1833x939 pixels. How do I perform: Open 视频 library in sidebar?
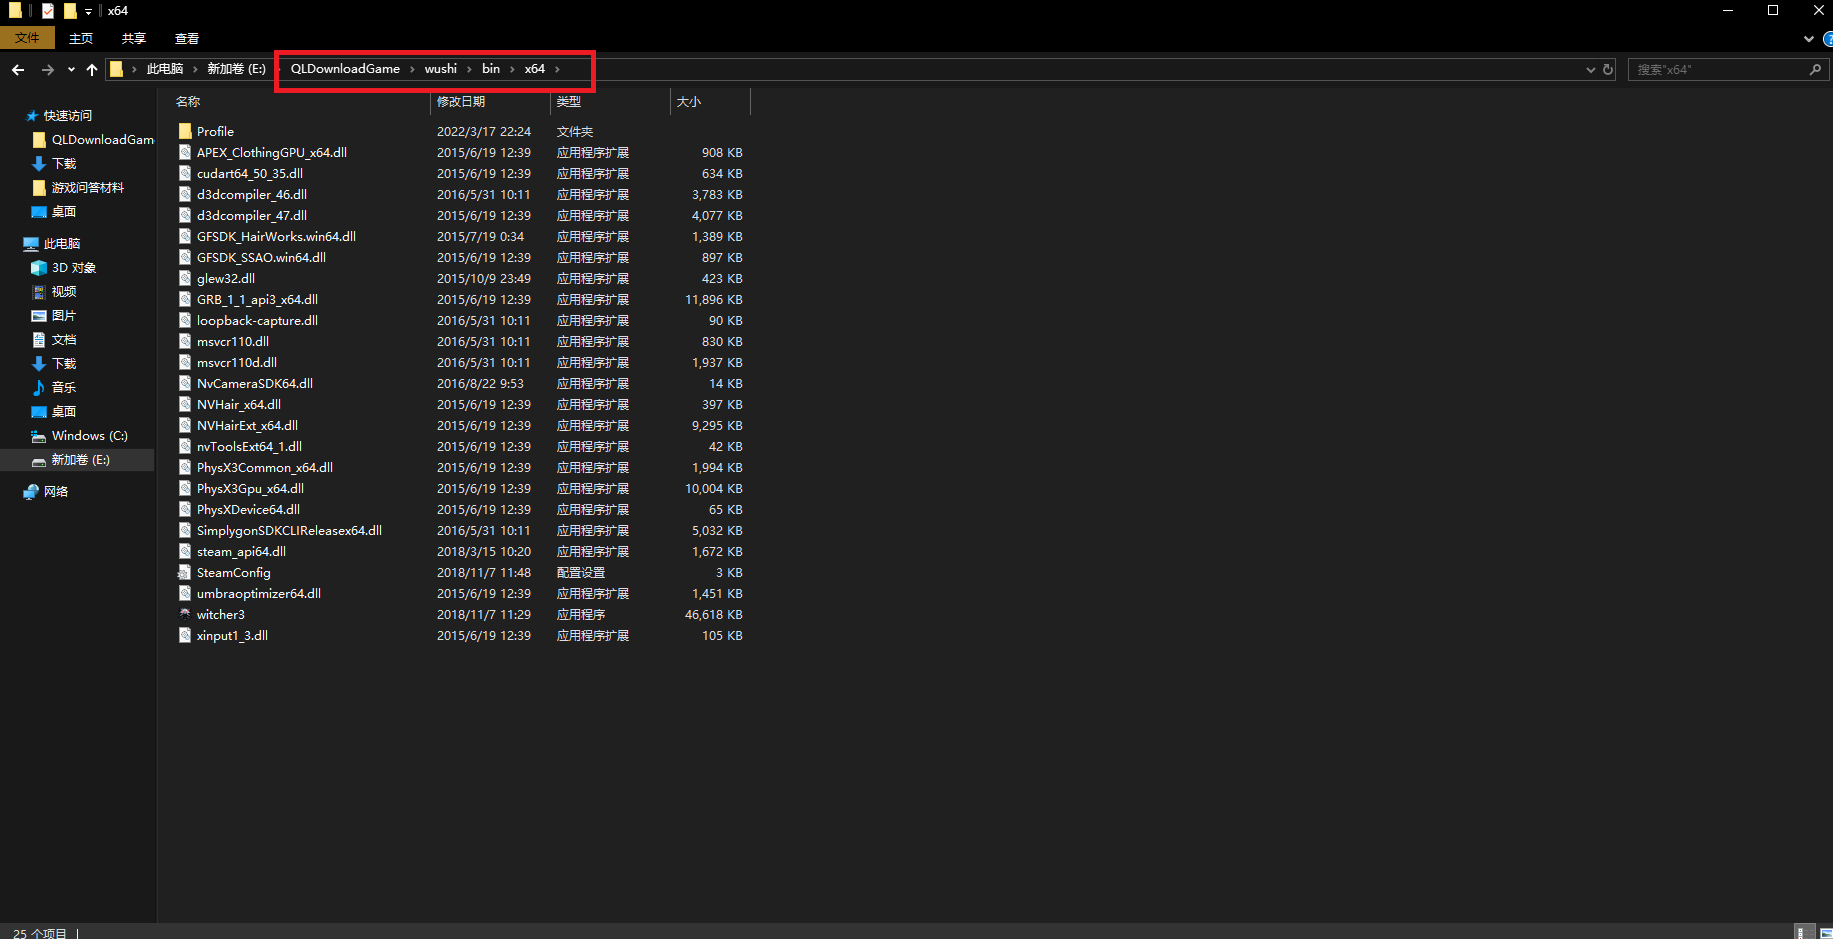click(64, 292)
